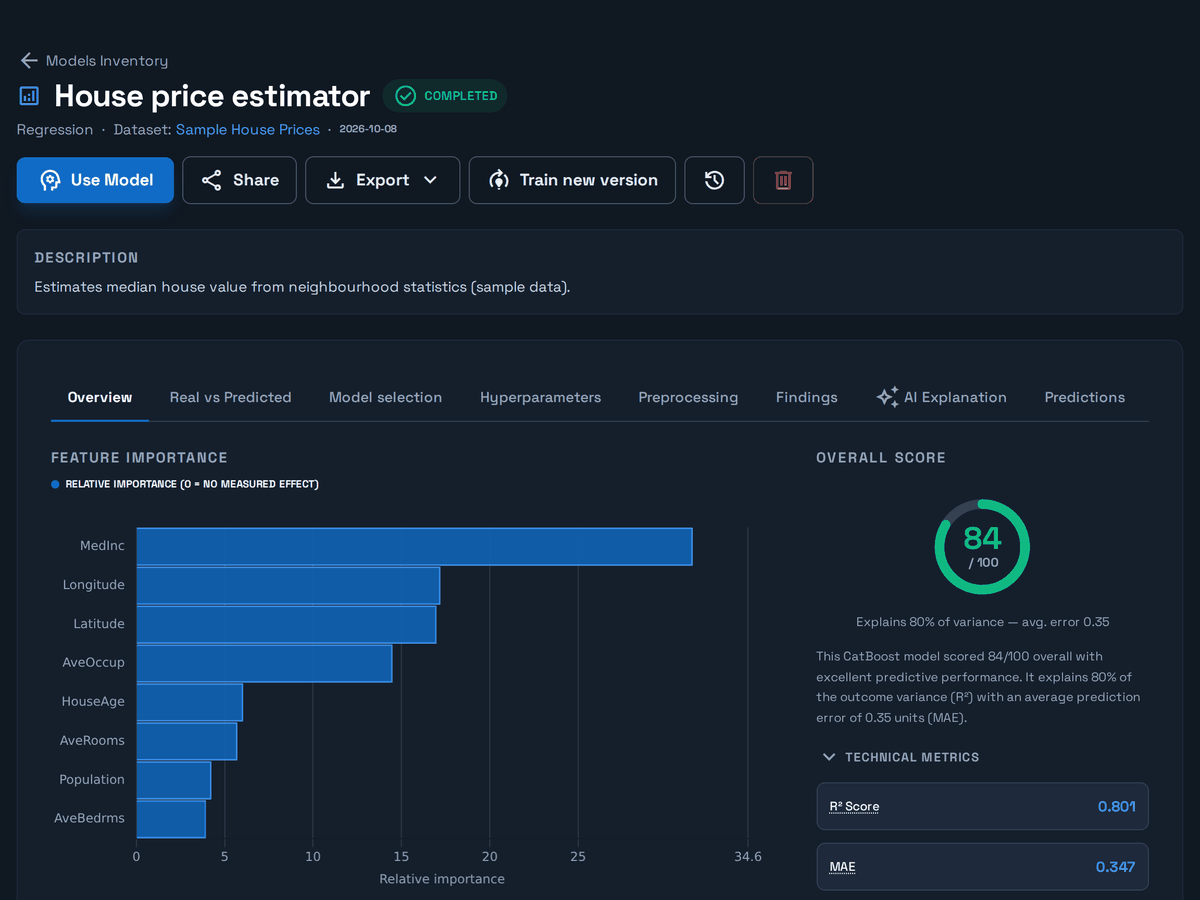Click the MedInc importance bar
Image resolution: width=1200 pixels, height=900 pixels.
click(x=414, y=546)
